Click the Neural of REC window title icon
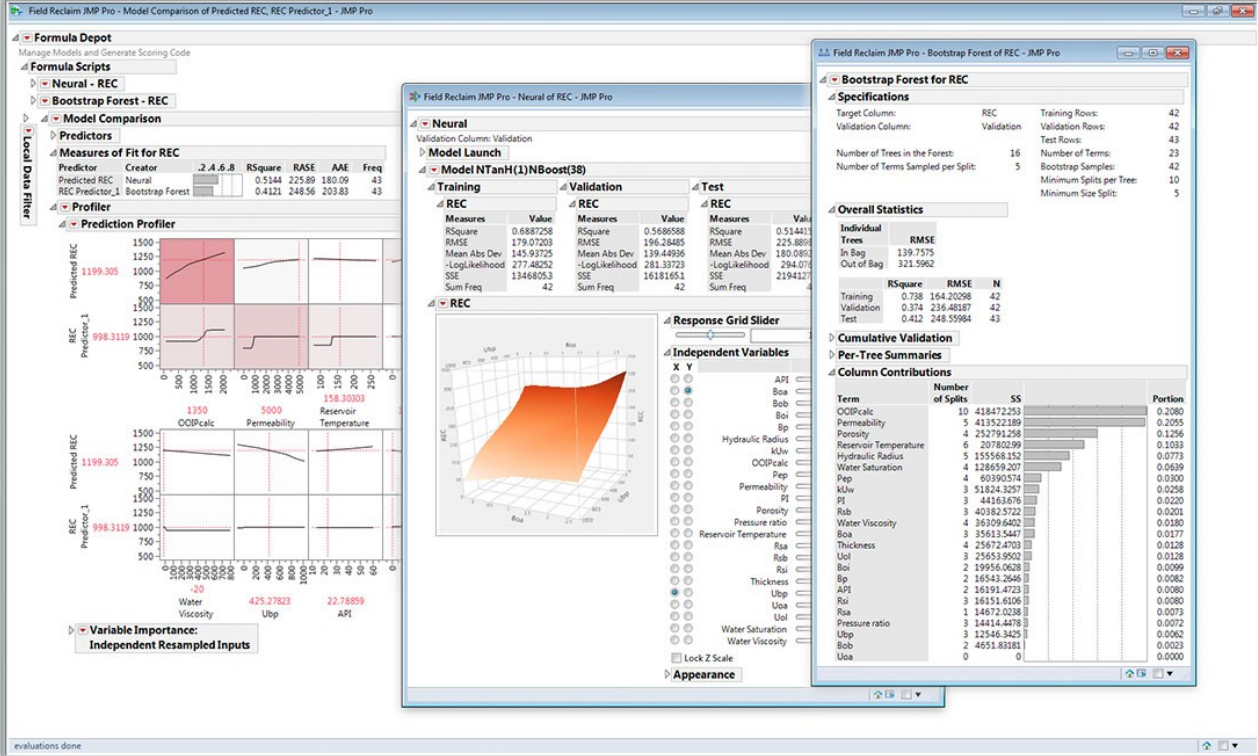Image resolution: width=1258 pixels, height=756 pixels. pos(415,97)
